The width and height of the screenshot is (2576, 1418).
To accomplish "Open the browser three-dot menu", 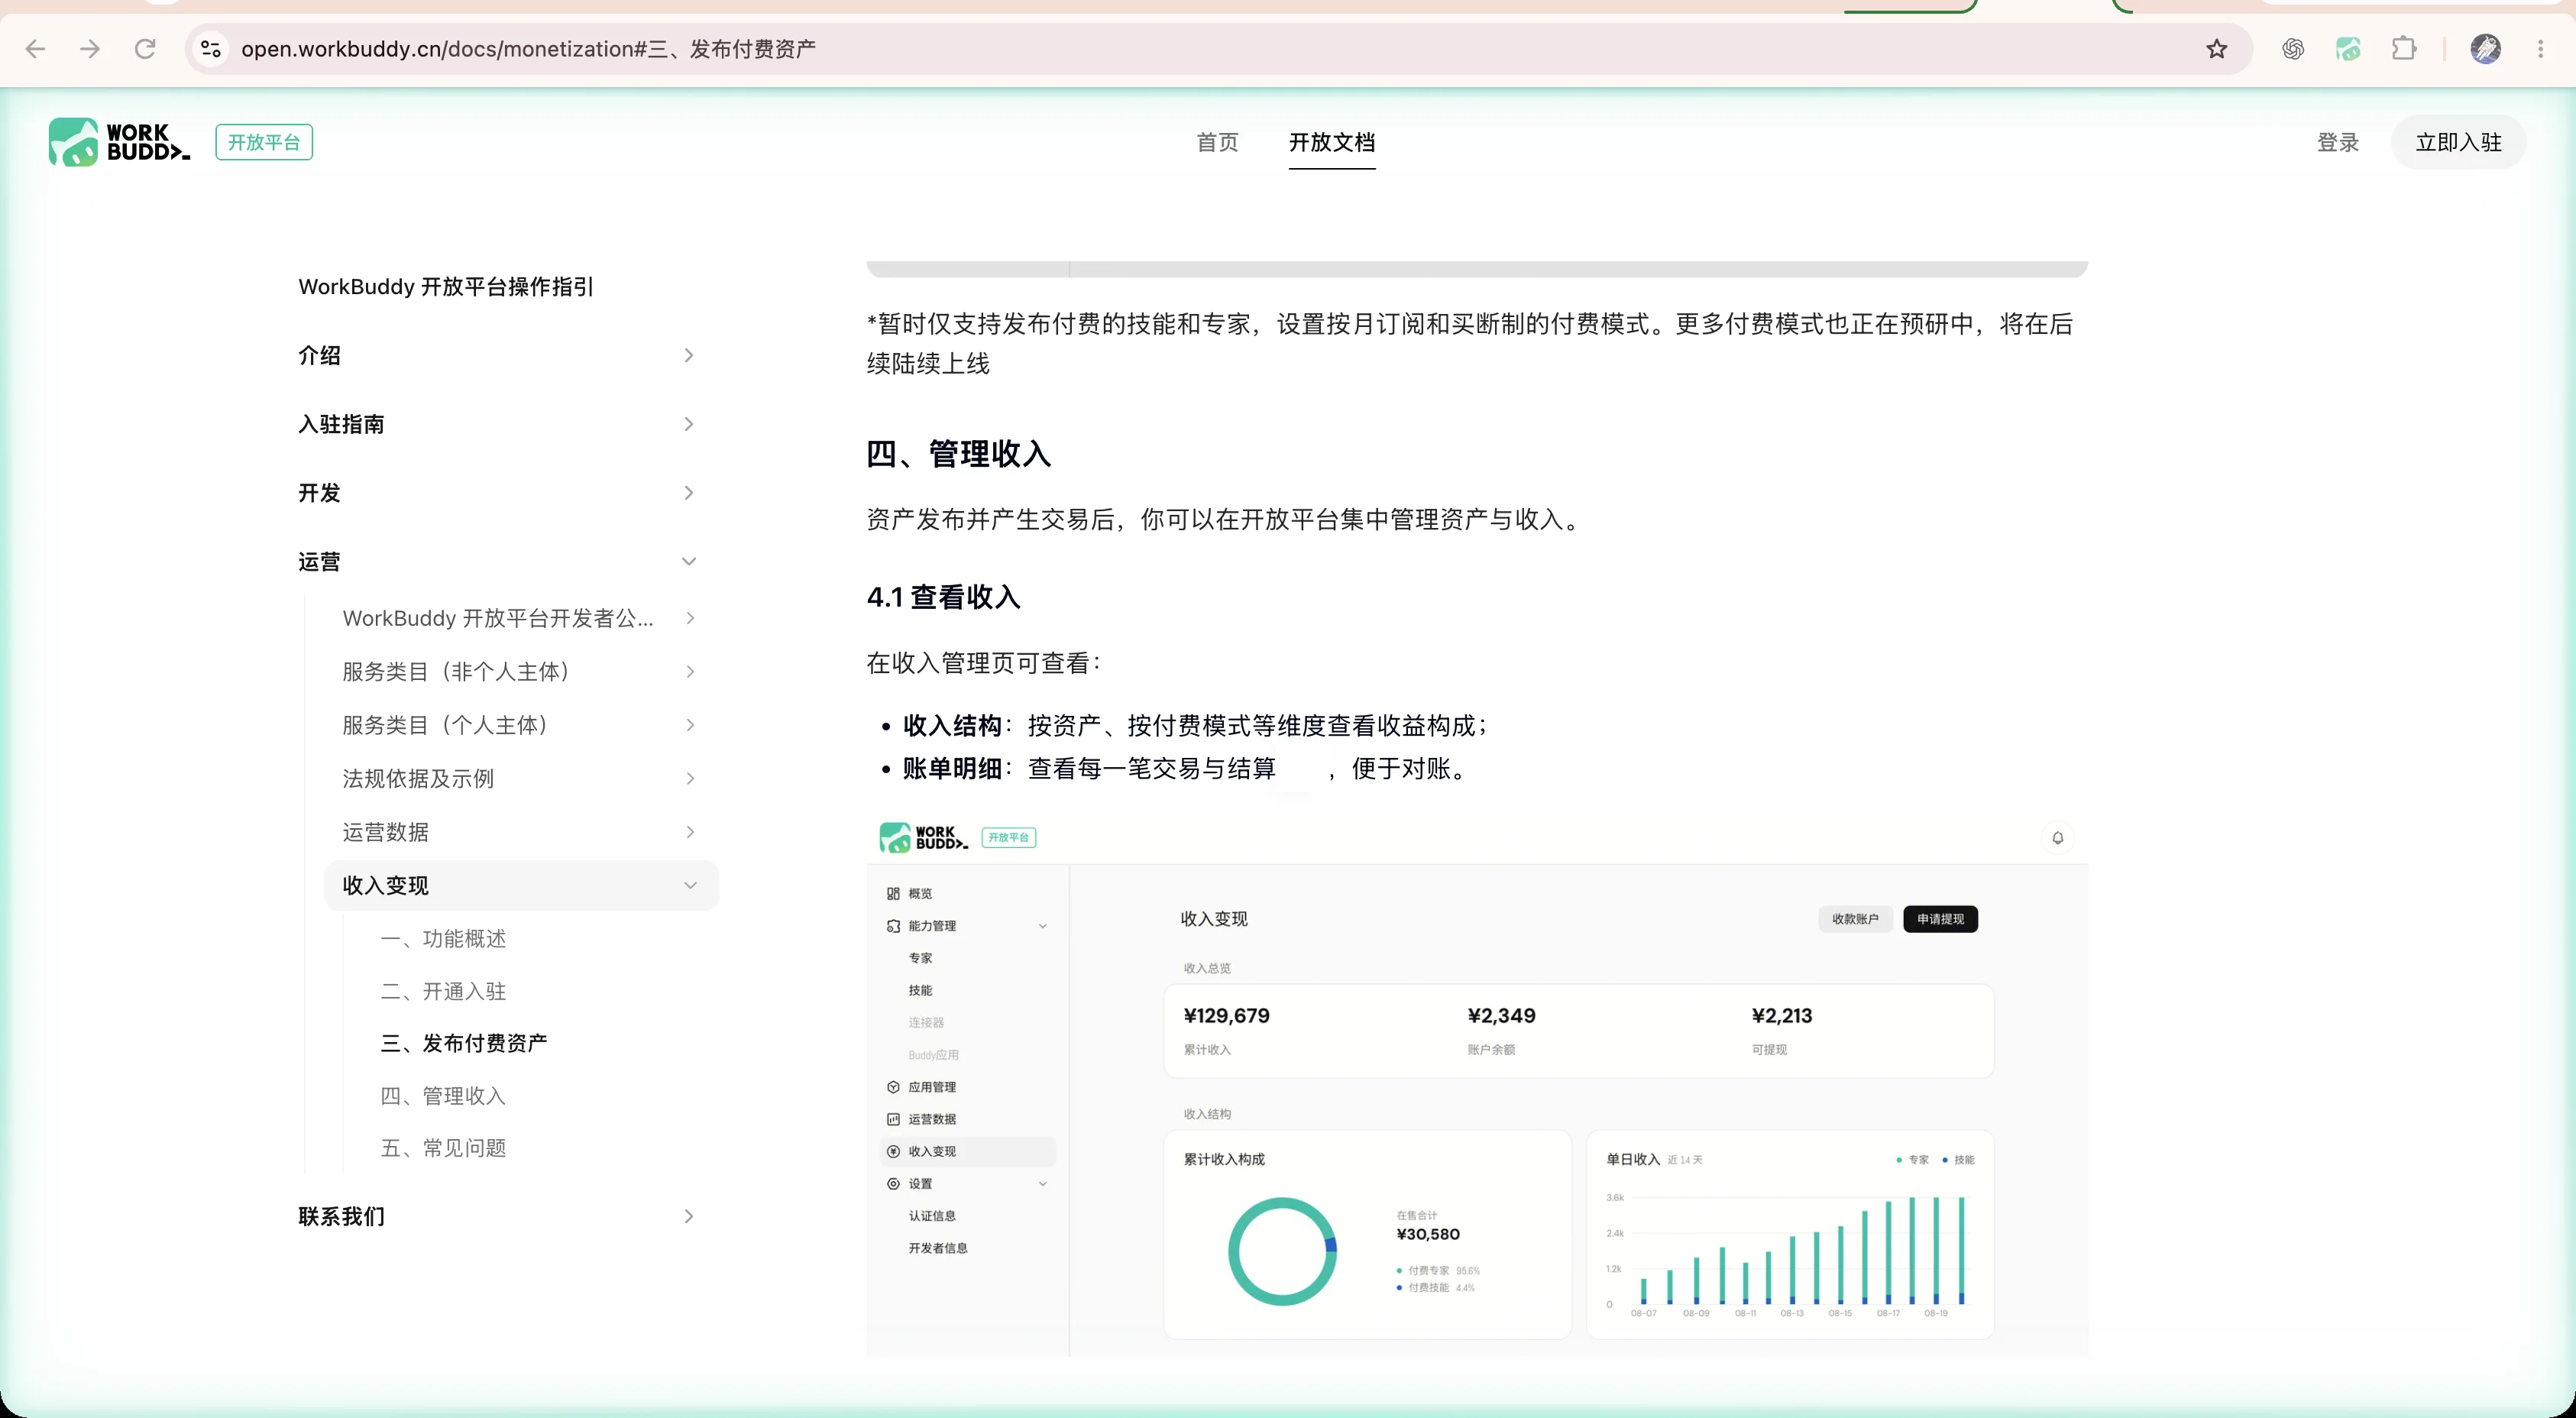I will pos(2541,48).
